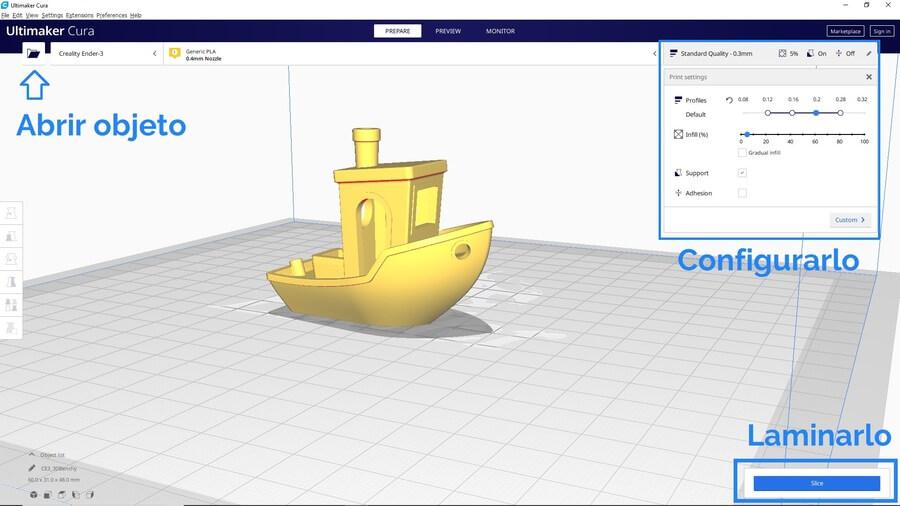Screen dimensions: 900x506
Task: Switch to 3D view camera icon
Action: [x=34, y=495]
